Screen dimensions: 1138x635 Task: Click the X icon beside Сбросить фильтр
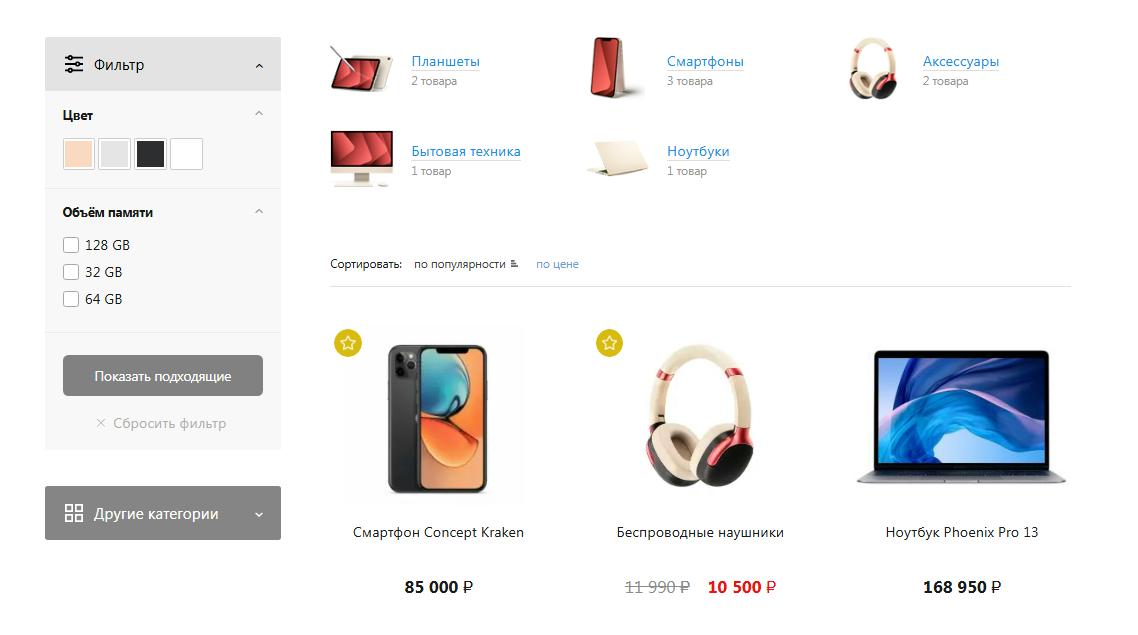(101, 423)
